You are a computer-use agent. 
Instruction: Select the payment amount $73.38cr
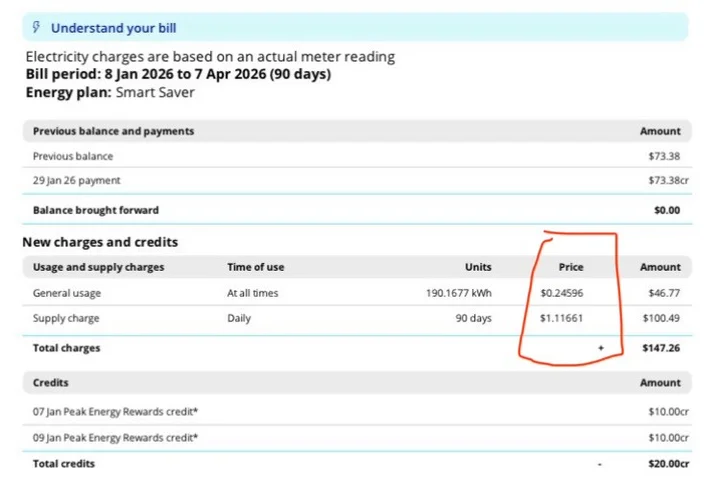tap(668, 180)
